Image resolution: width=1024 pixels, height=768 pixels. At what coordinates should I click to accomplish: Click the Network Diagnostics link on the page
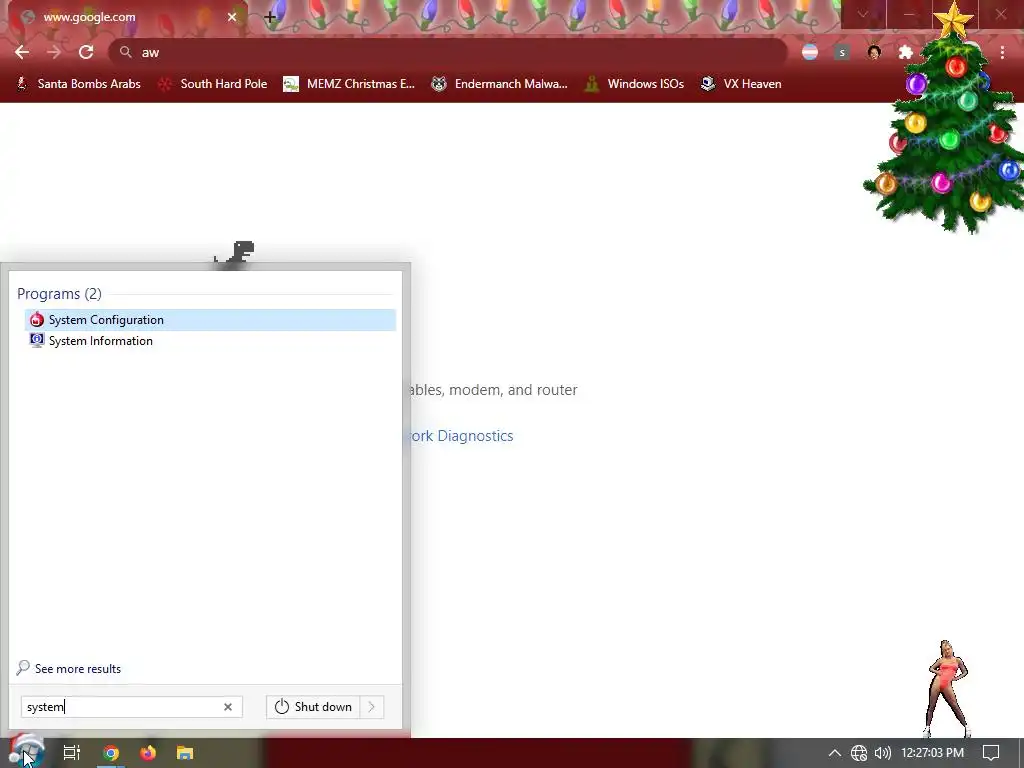pyautogui.click(x=462, y=436)
